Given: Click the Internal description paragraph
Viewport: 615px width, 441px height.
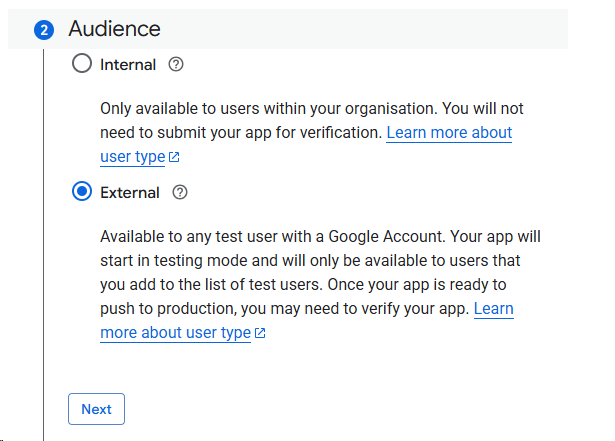Looking at the screenshot, I should tap(300, 120).
